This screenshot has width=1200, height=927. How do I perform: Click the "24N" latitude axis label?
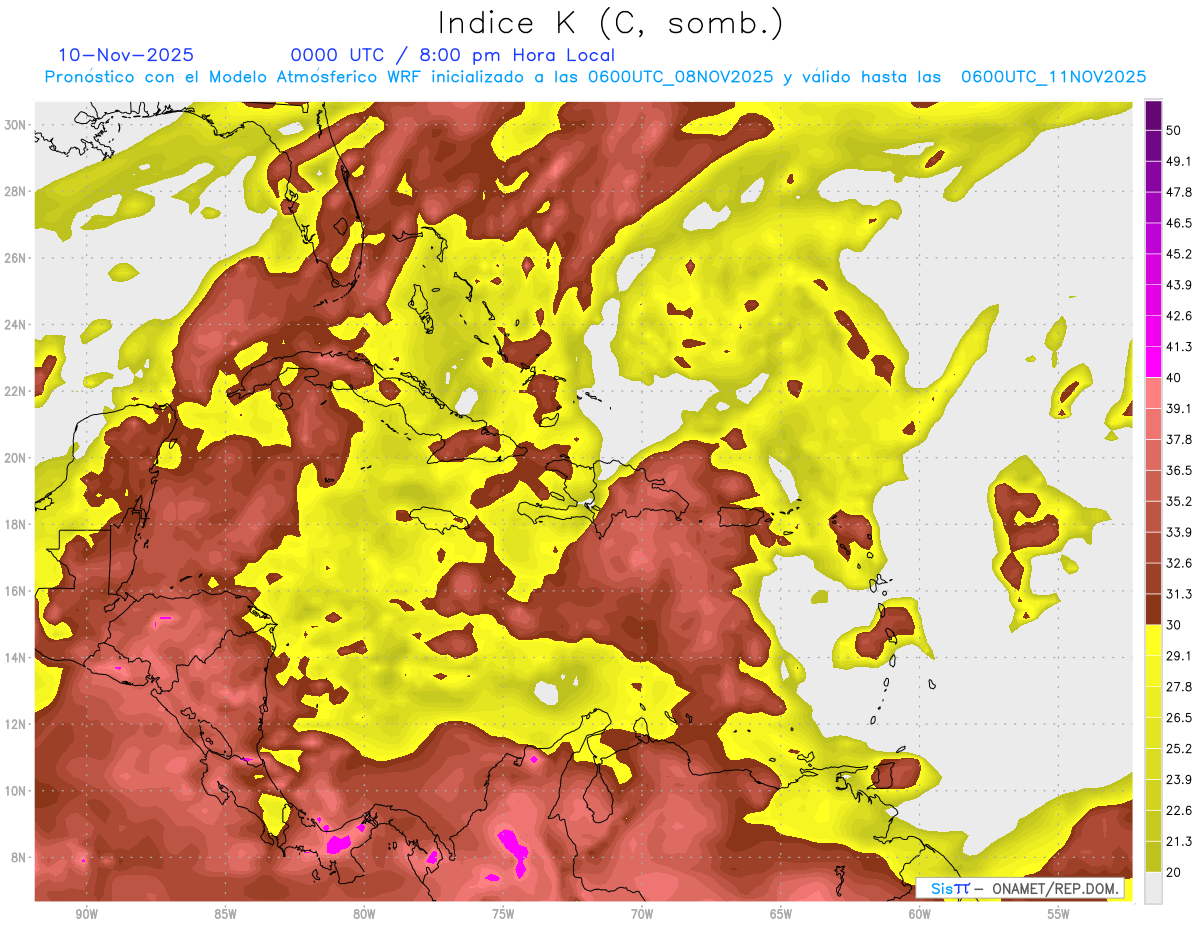[x=15, y=325]
